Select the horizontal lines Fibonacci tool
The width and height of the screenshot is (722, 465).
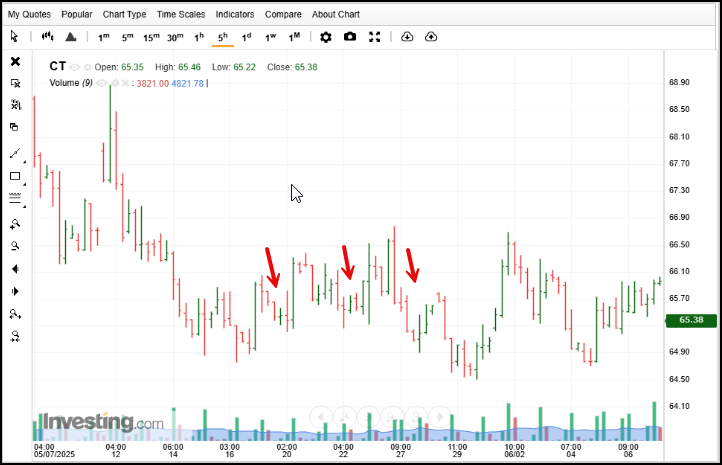pos(15,198)
